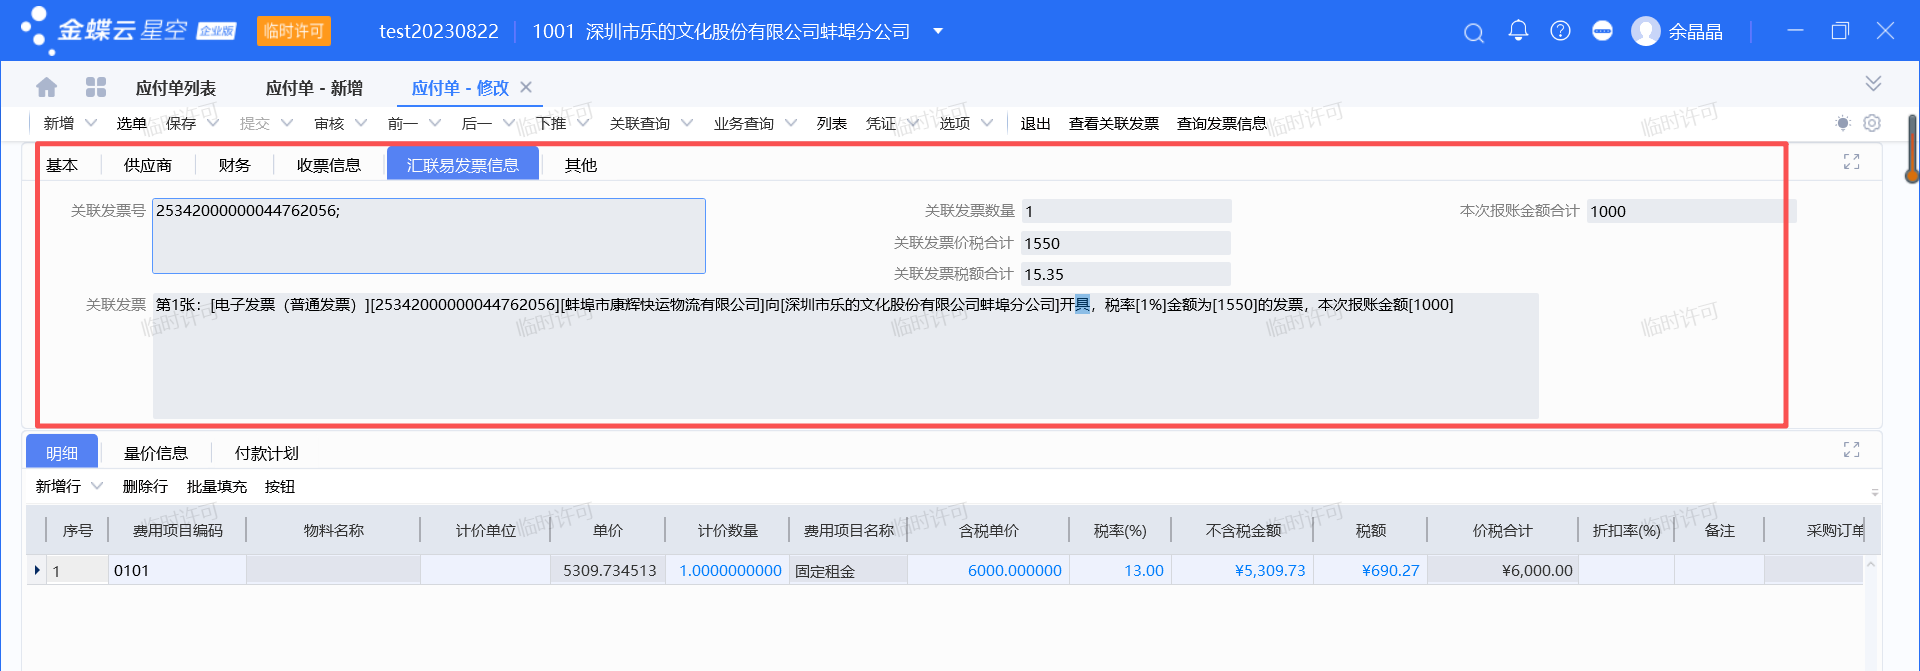
Task: Click the 删除行 button
Action: (x=145, y=486)
